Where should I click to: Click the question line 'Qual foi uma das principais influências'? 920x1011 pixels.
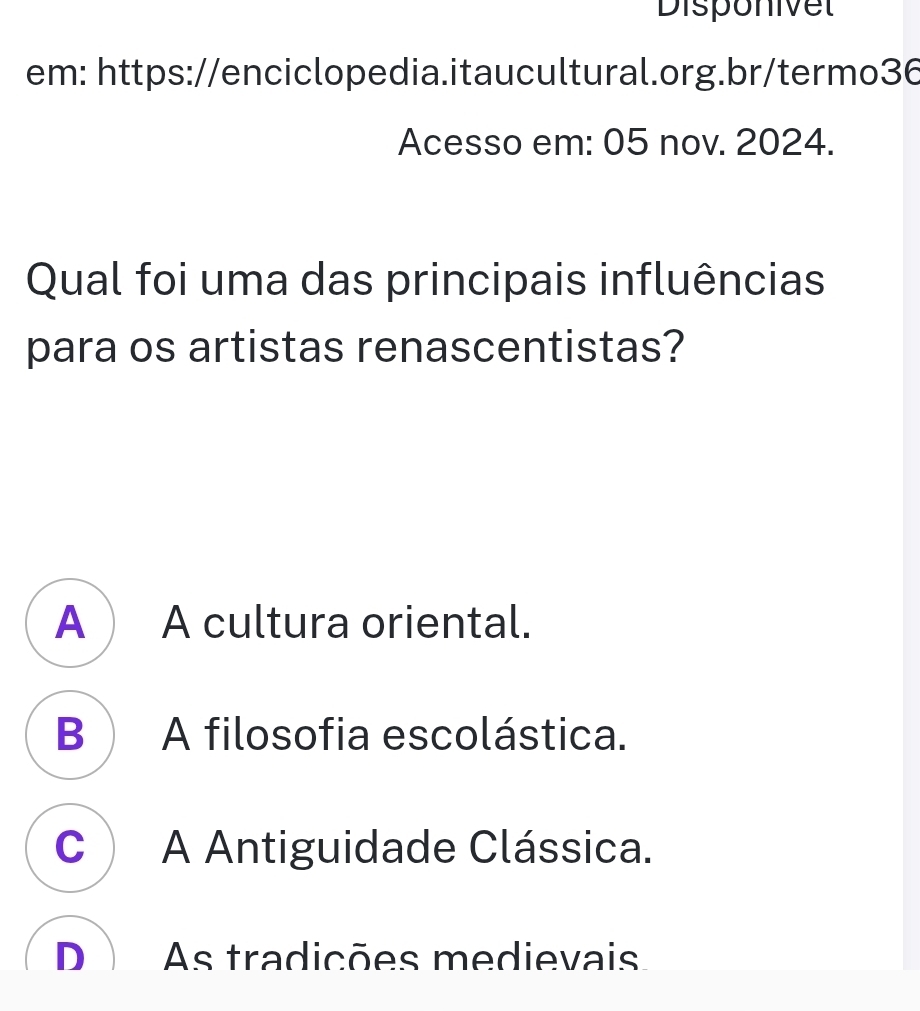[x=427, y=280]
